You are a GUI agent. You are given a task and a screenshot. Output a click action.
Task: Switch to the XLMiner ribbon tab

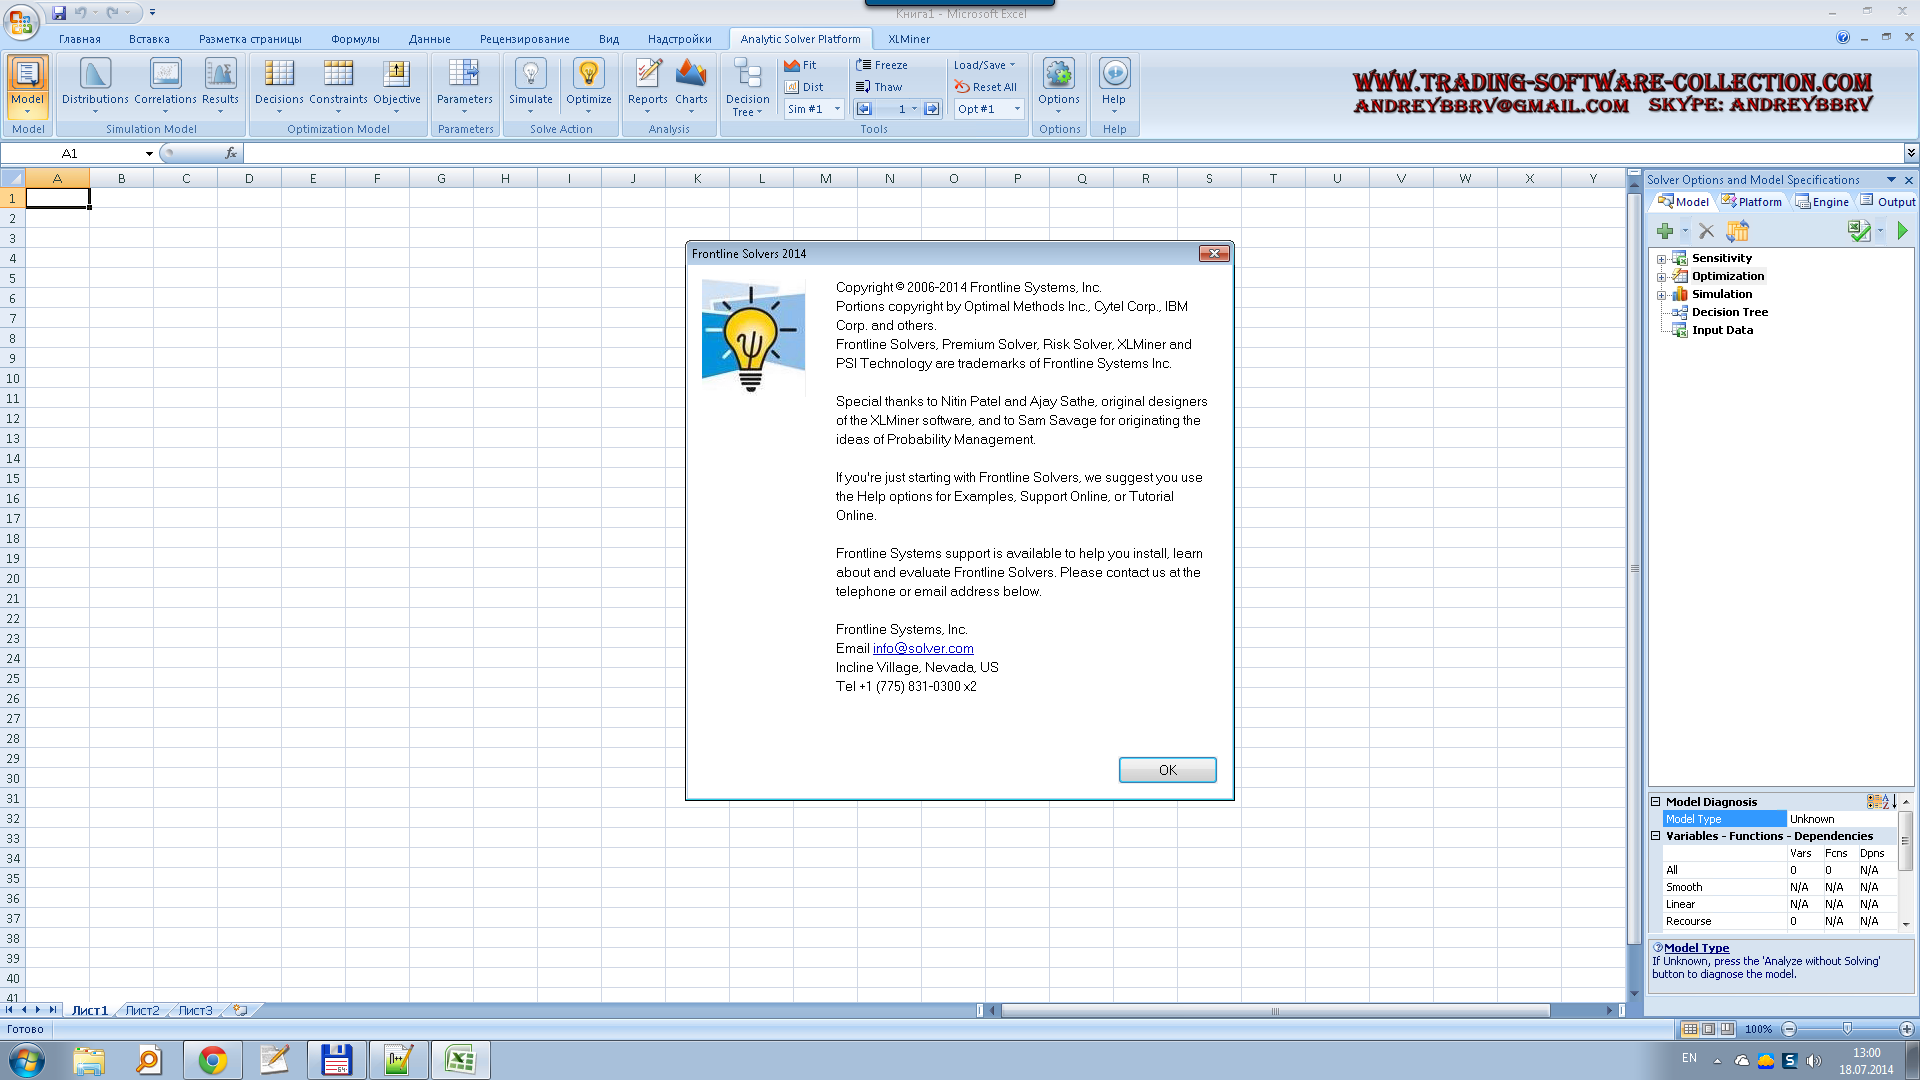908,39
